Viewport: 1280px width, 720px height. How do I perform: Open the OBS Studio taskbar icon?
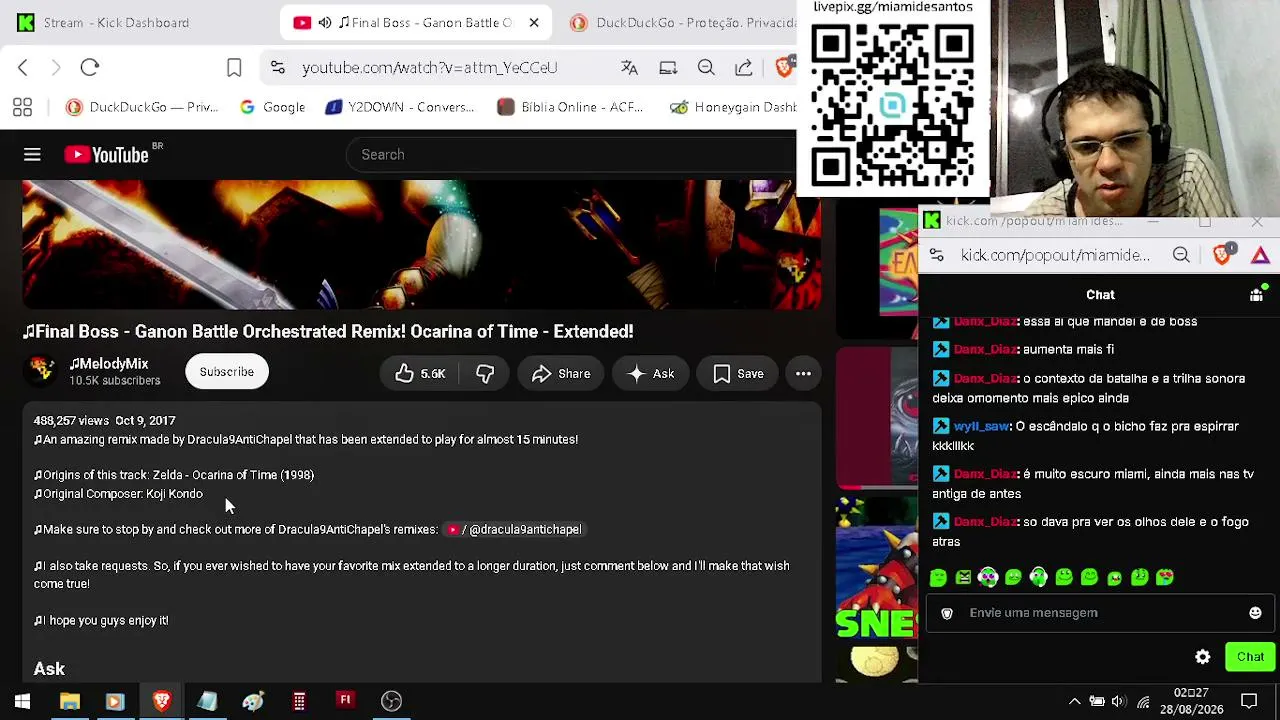click(391, 701)
